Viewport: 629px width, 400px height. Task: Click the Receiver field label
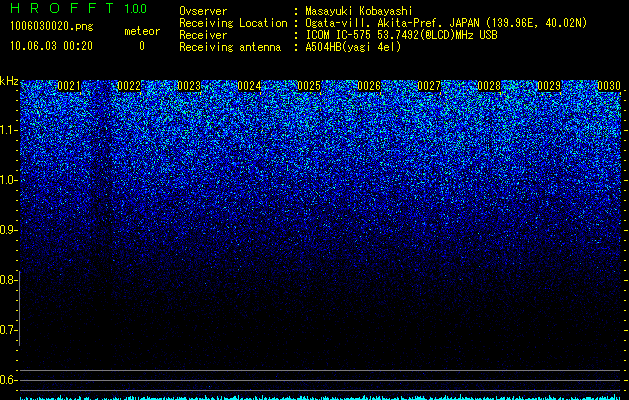[x=203, y=35]
